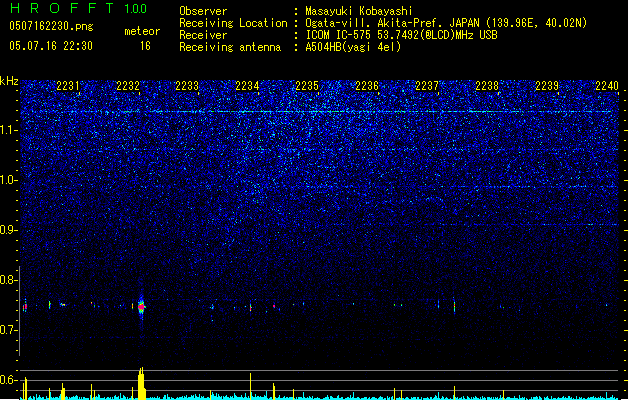The width and height of the screenshot is (629, 400).
Task: Click the 1.1 frequency axis label
Action: [x=8, y=130]
